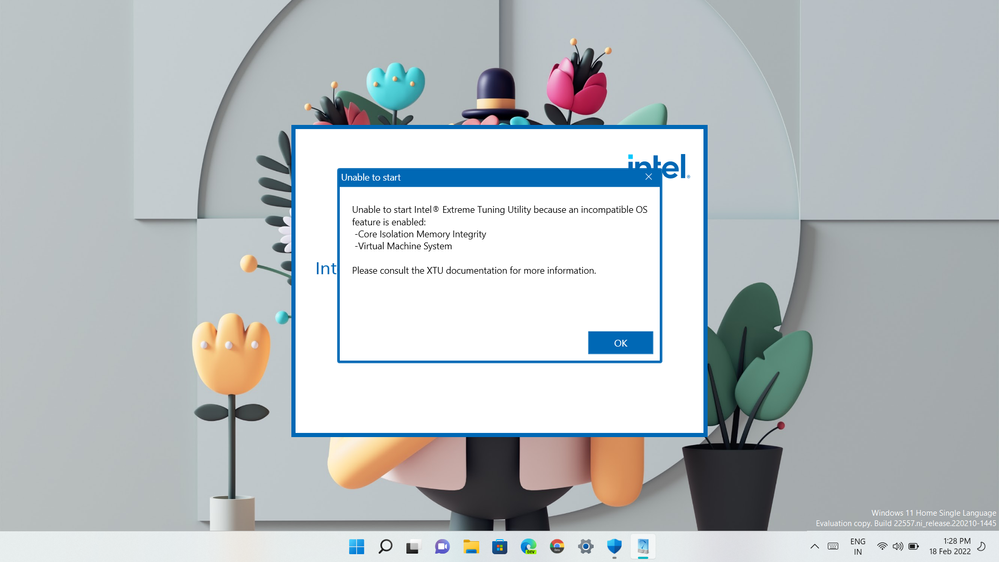Open Task View from taskbar
This screenshot has height=562, width=999.
point(413,547)
